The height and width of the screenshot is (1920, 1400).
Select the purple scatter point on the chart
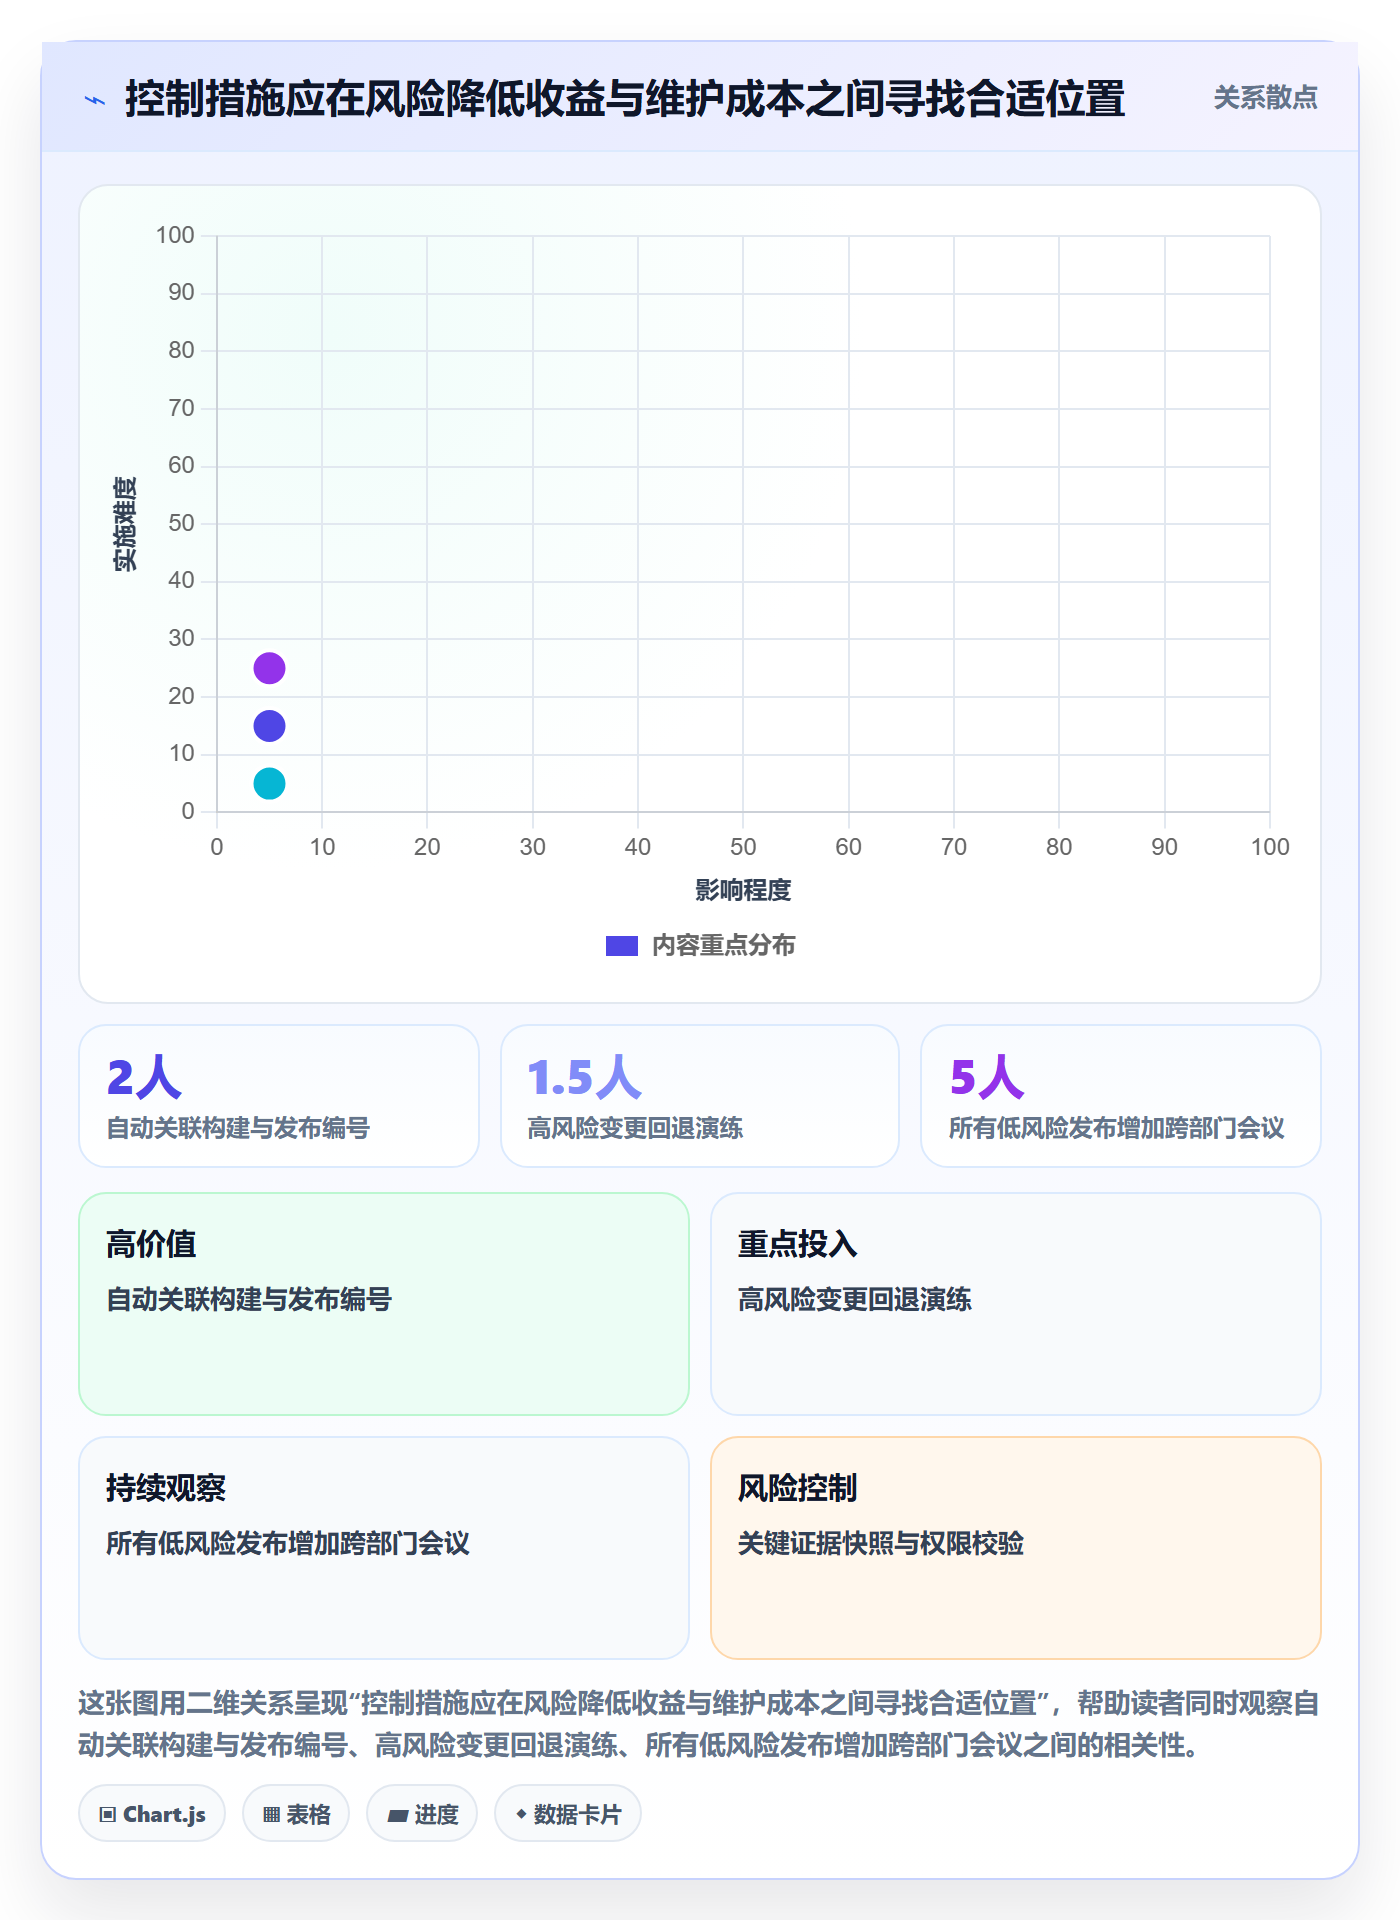[269, 668]
